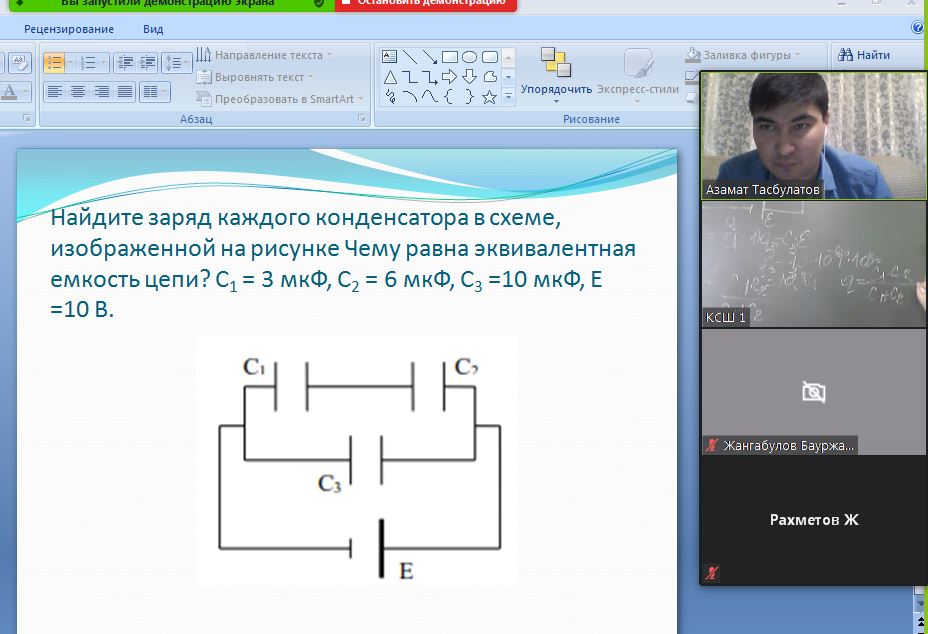928x634 pixels.
Task: Open the bullet style dropdown arrow
Action: 70,62
